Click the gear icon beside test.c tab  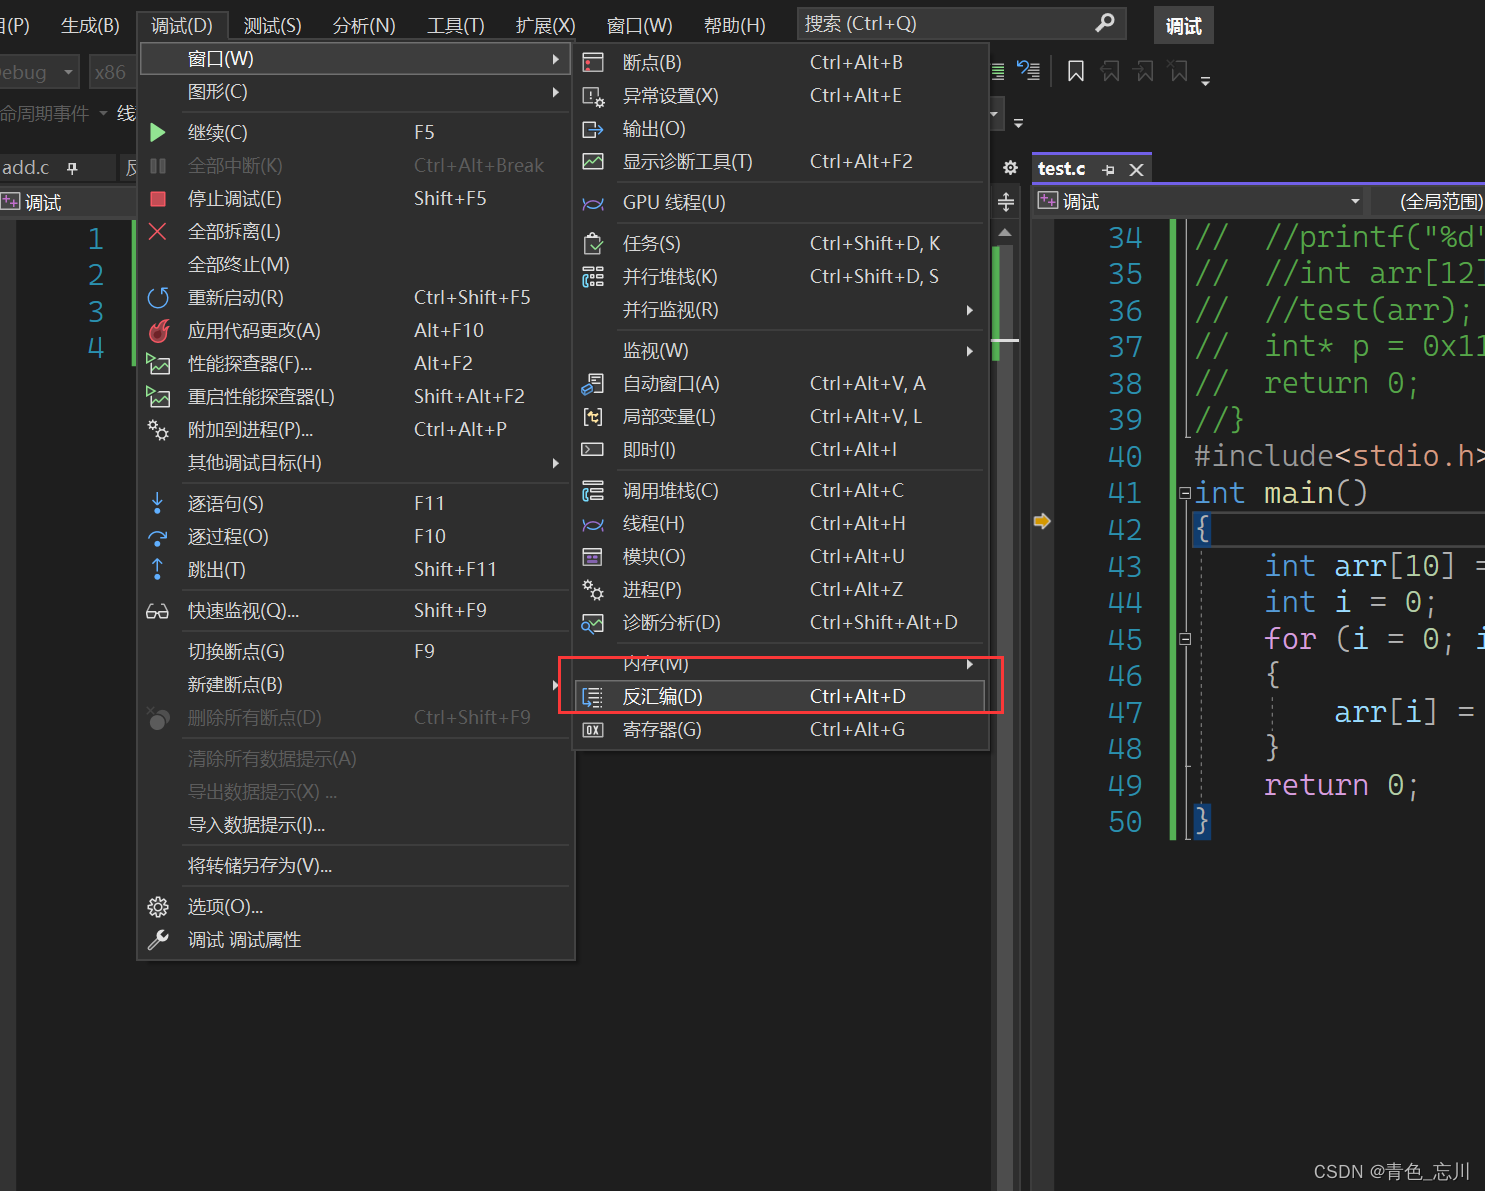click(x=1010, y=168)
